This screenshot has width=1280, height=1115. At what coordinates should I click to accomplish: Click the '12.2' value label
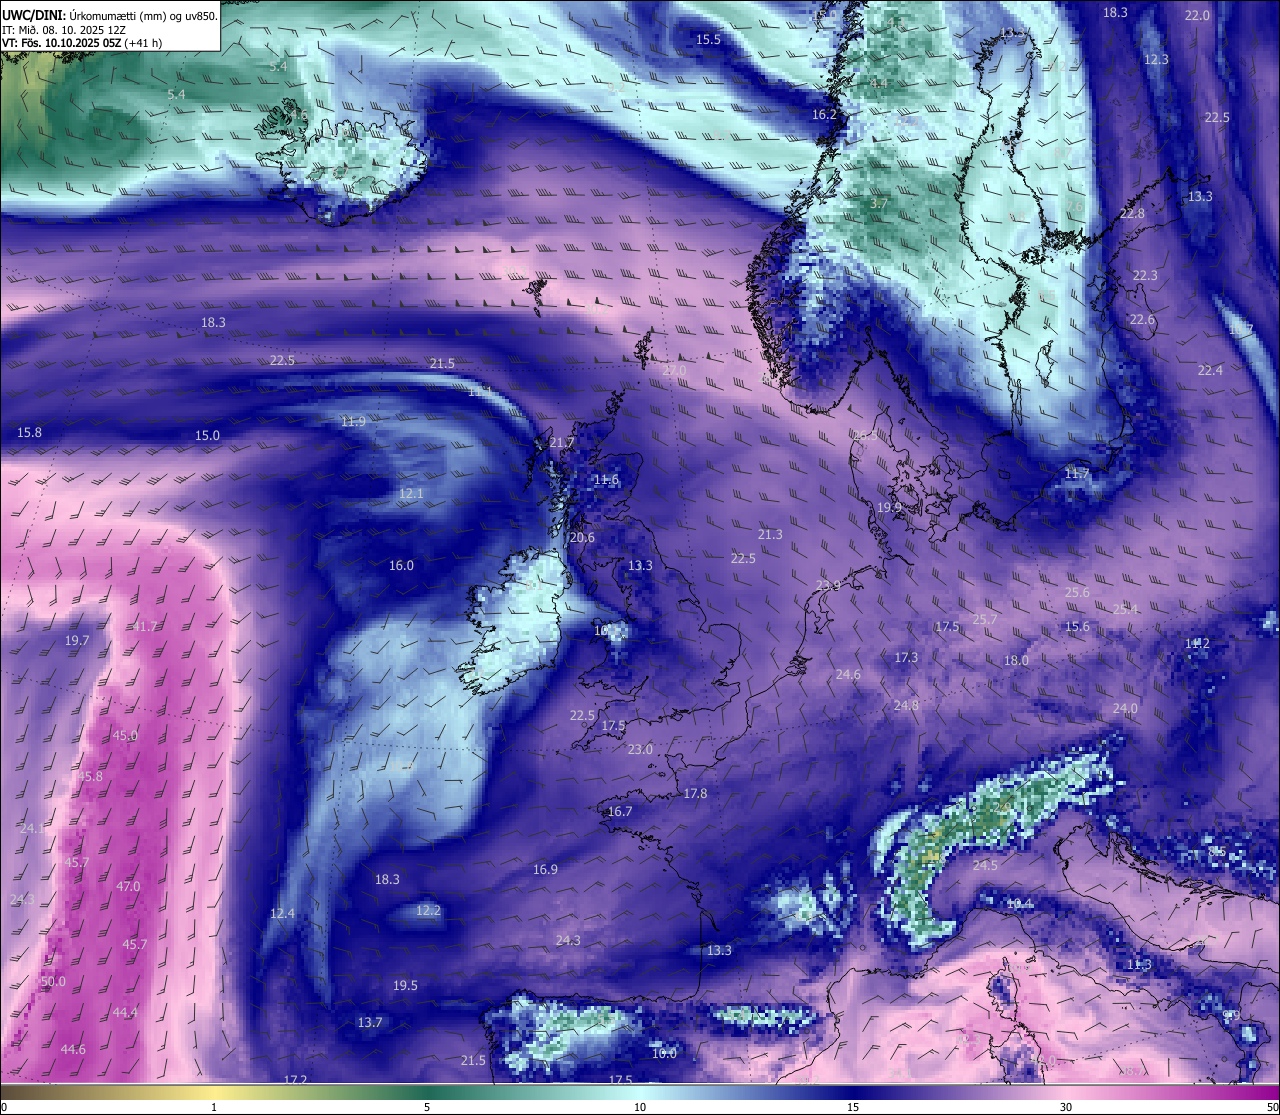coord(428,911)
